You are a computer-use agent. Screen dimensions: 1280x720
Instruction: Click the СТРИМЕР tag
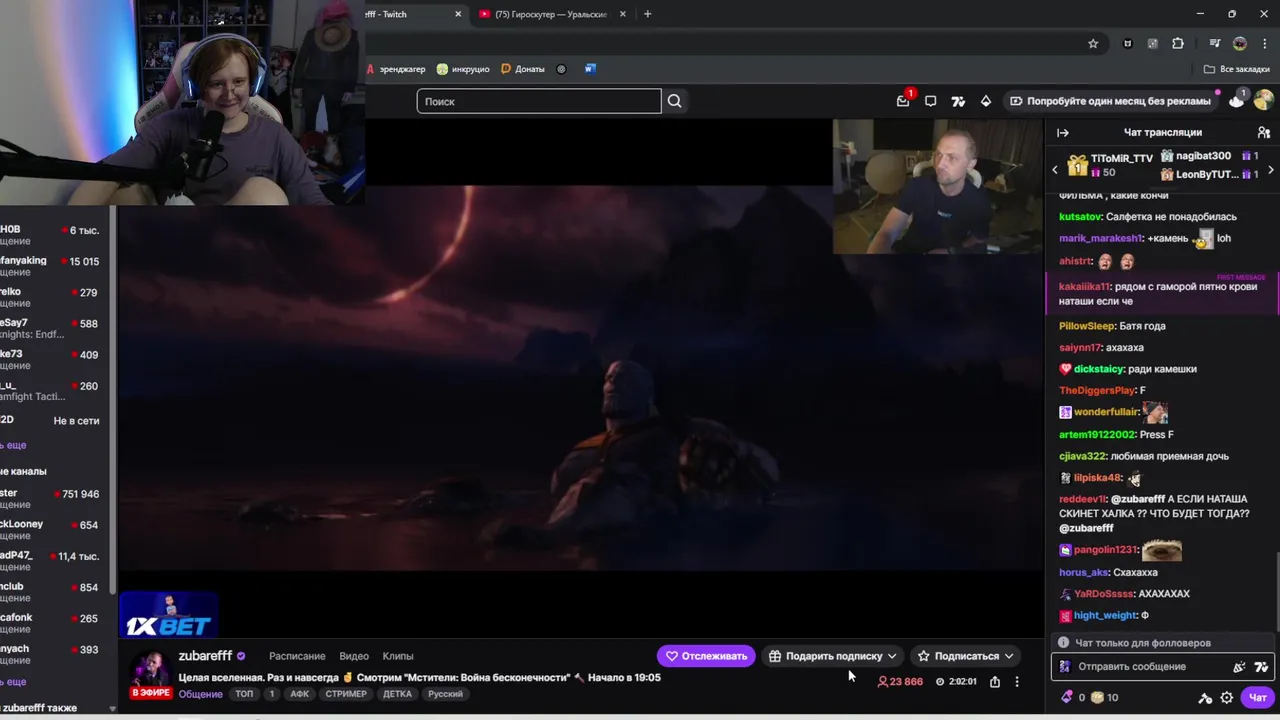point(346,694)
